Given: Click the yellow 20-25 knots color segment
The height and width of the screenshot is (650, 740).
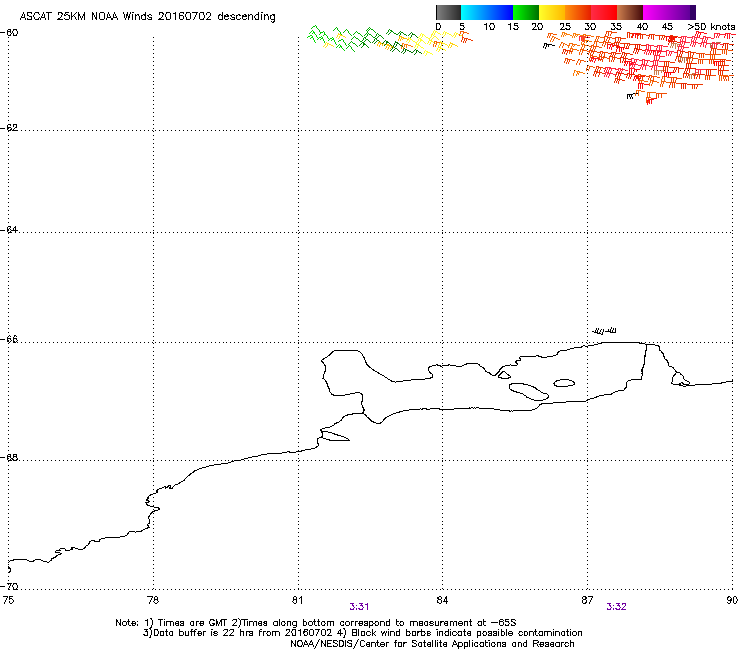Looking at the screenshot, I should (552, 12).
